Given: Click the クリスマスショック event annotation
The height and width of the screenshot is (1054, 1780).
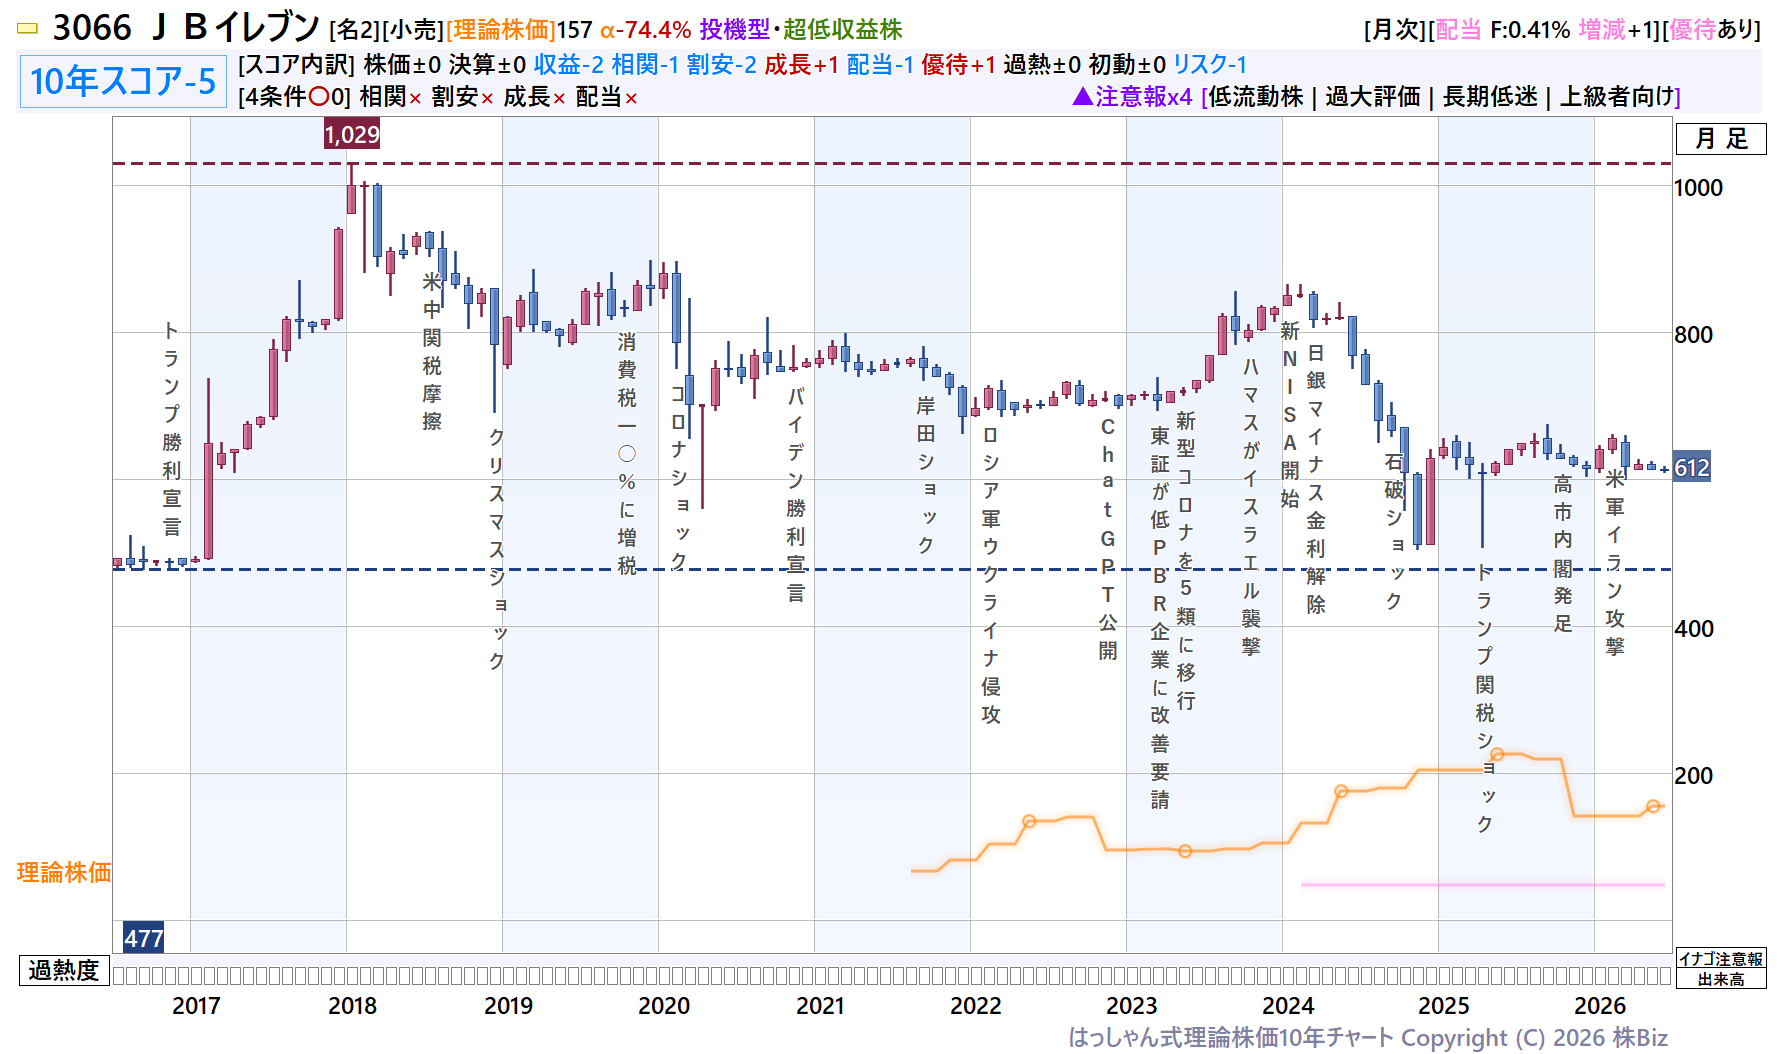Looking at the screenshot, I should [497, 549].
